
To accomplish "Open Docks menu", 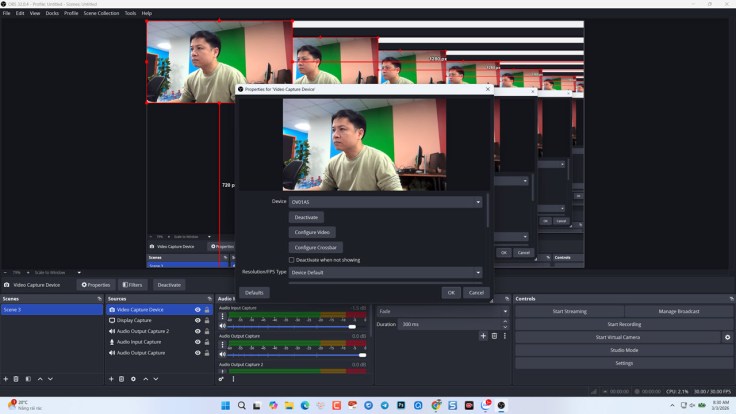I will point(52,13).
